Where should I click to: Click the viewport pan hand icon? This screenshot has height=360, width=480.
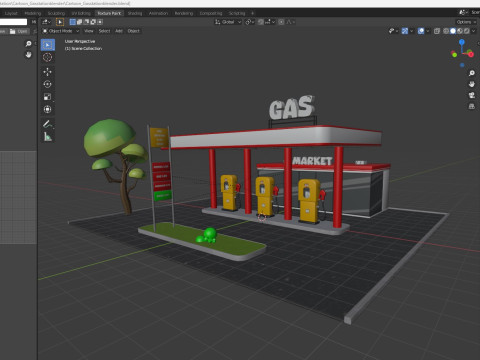pos(472,84)
